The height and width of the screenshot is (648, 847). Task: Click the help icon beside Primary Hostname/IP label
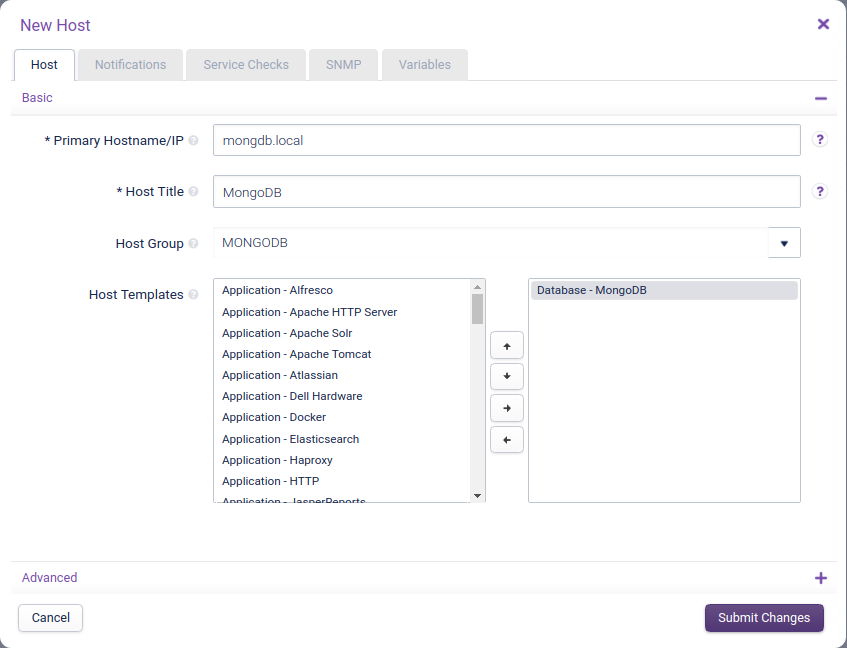point(193,140)
